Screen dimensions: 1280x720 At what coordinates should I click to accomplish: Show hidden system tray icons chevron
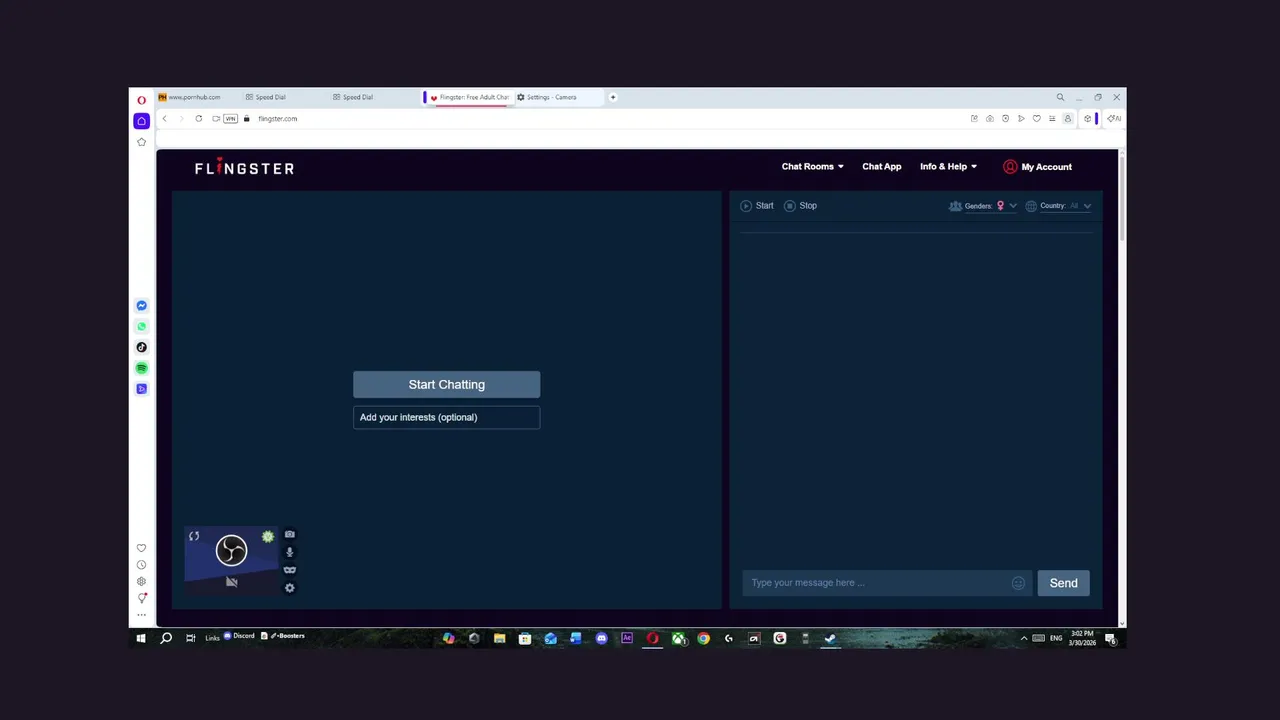[1023, 638]
